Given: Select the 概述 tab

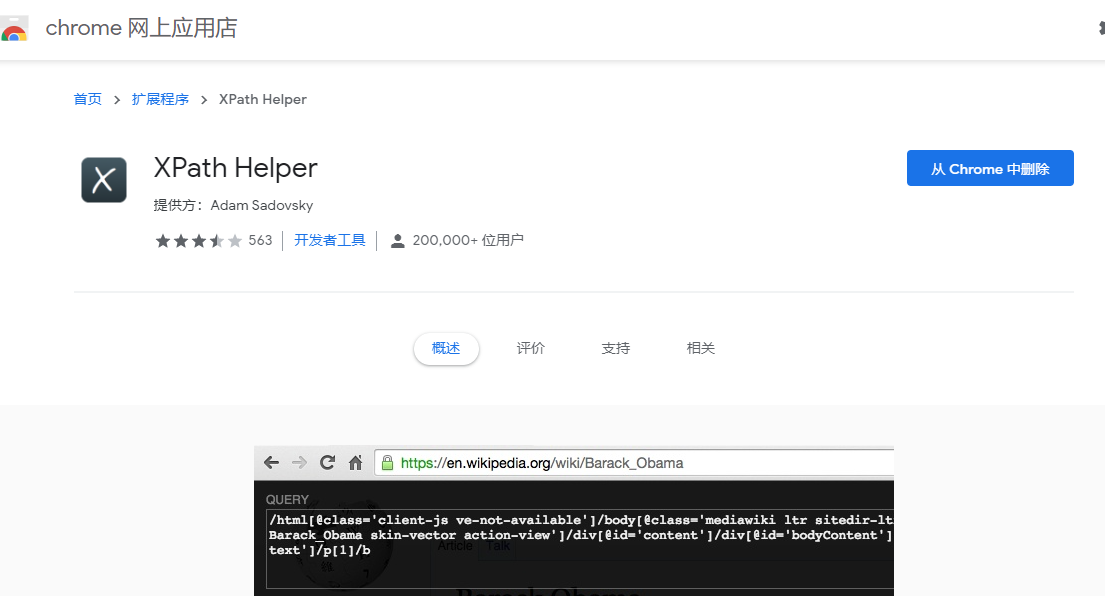Looking at the screenshot, I should click(x=446, y=349).
